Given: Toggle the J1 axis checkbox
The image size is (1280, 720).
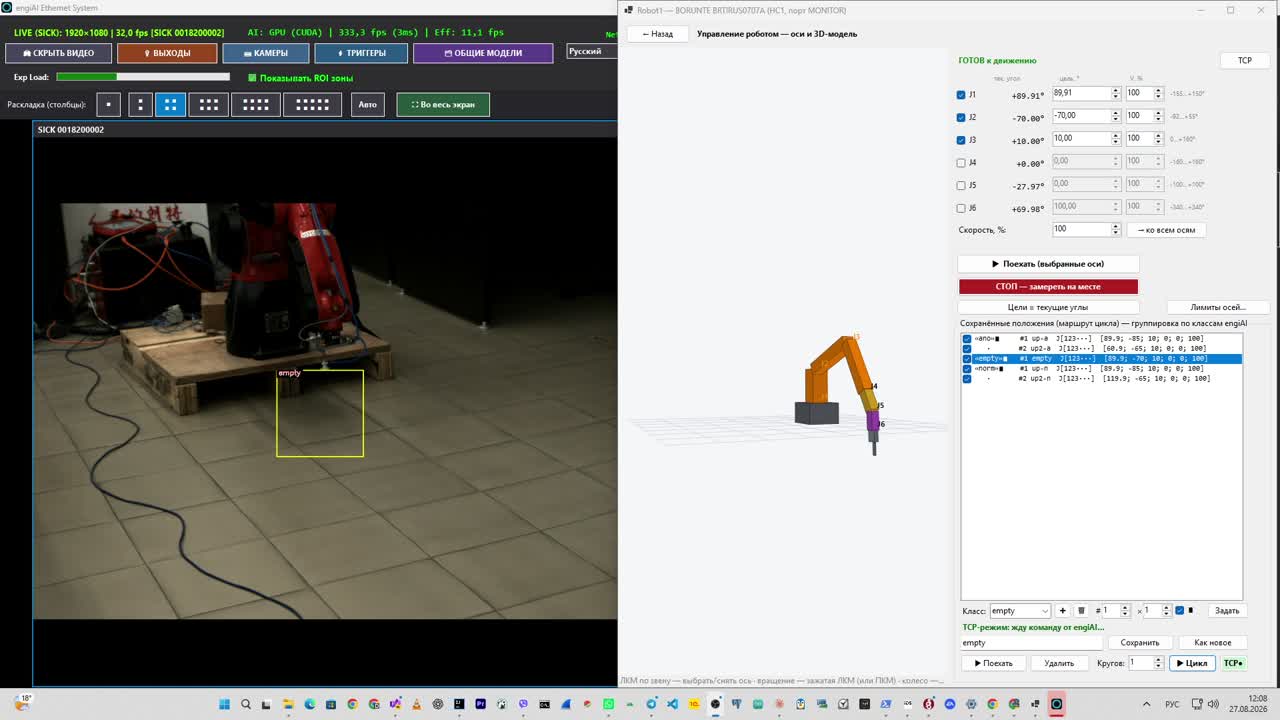Looking at the screenshot, I should pos(961,95).
